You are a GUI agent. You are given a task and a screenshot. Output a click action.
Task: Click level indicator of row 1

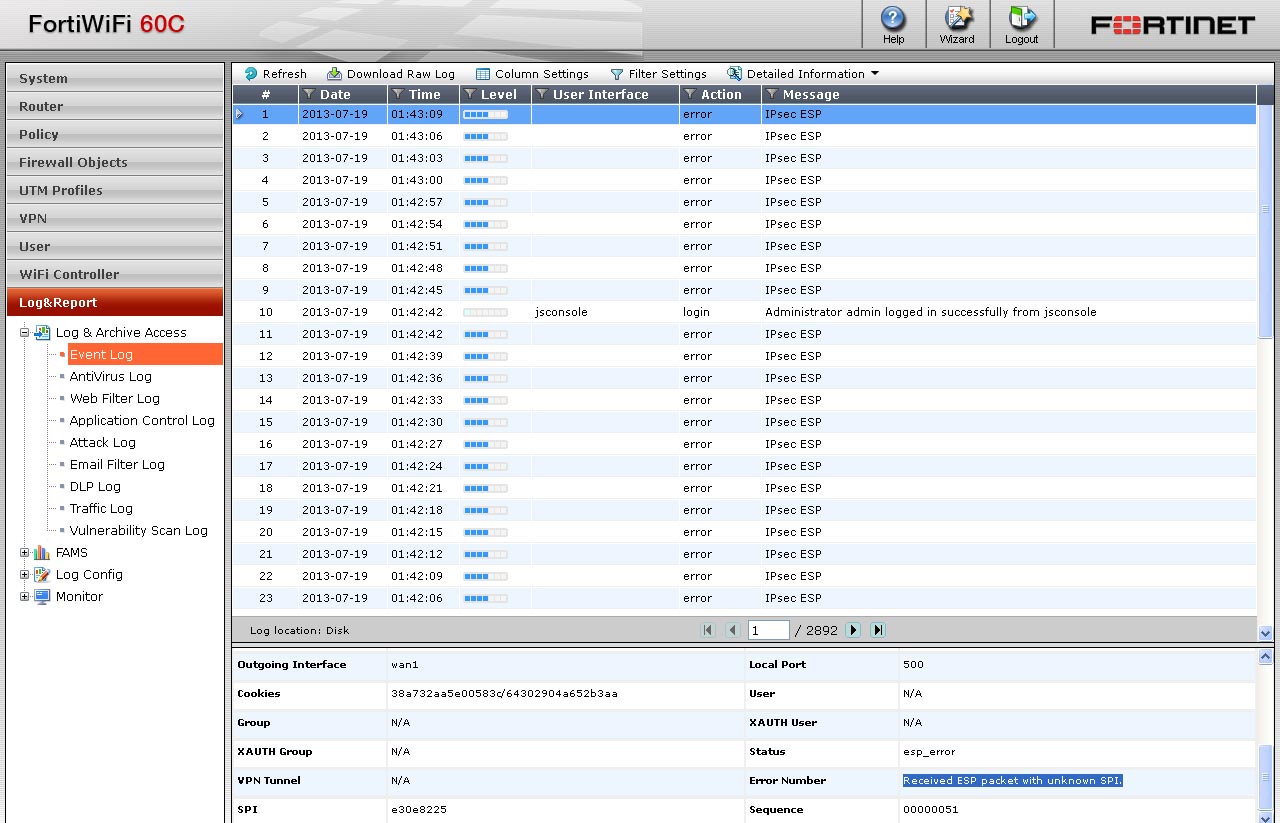coord(485,114)
